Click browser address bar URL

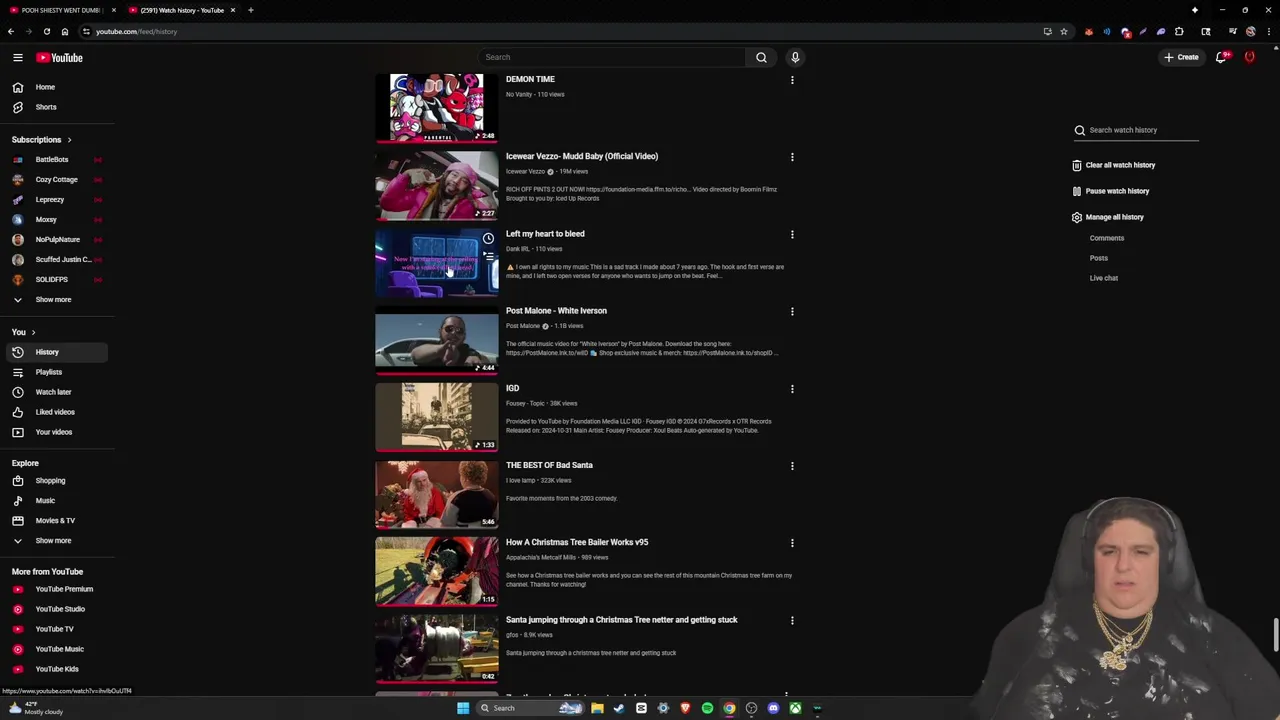pos(137,31)
